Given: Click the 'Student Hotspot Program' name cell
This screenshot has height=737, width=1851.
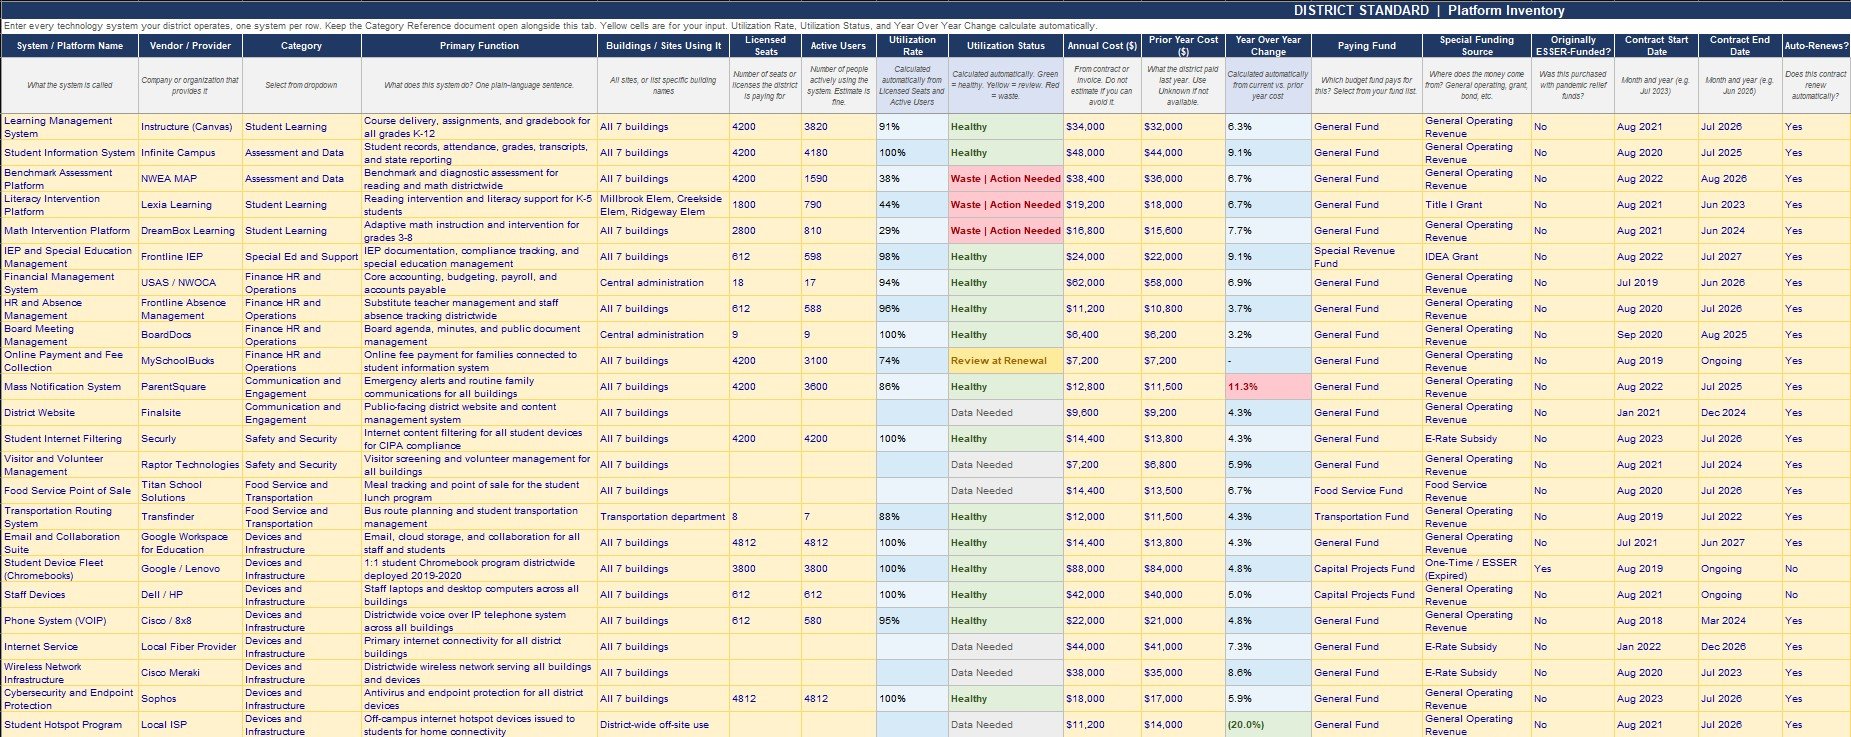Looking at the screenshot, I should tap(70, 725).
